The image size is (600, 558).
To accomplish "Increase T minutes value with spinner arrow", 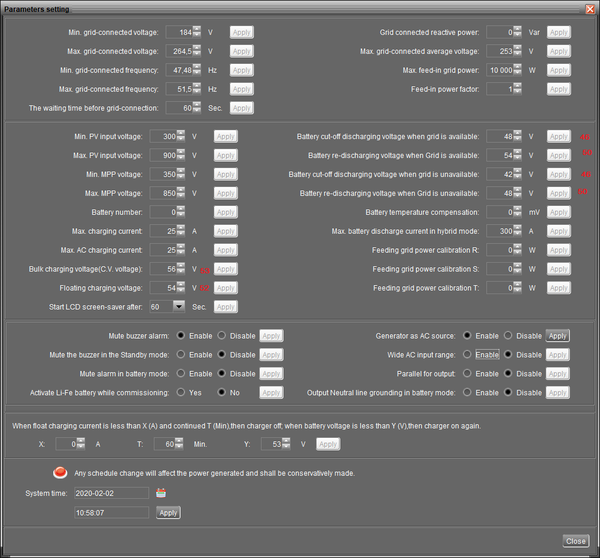I will tap(179, 441).
